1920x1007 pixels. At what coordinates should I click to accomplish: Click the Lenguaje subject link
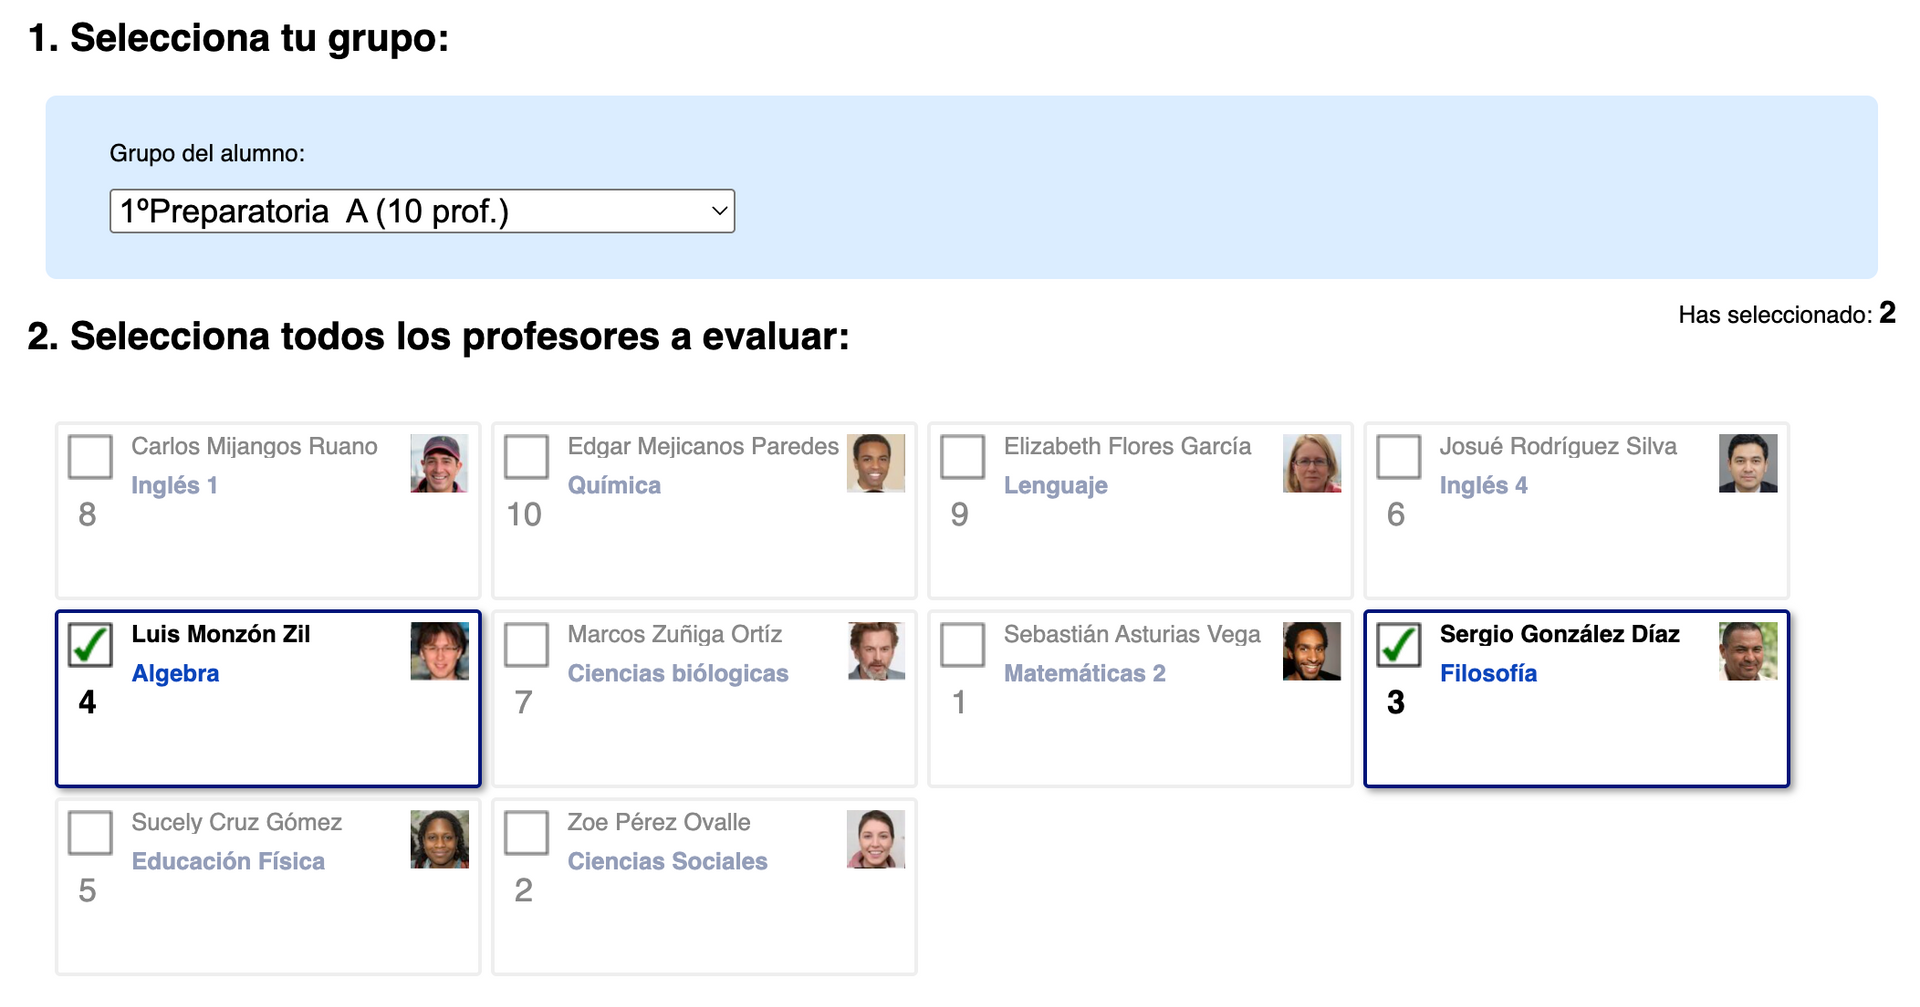point(1055,485)
